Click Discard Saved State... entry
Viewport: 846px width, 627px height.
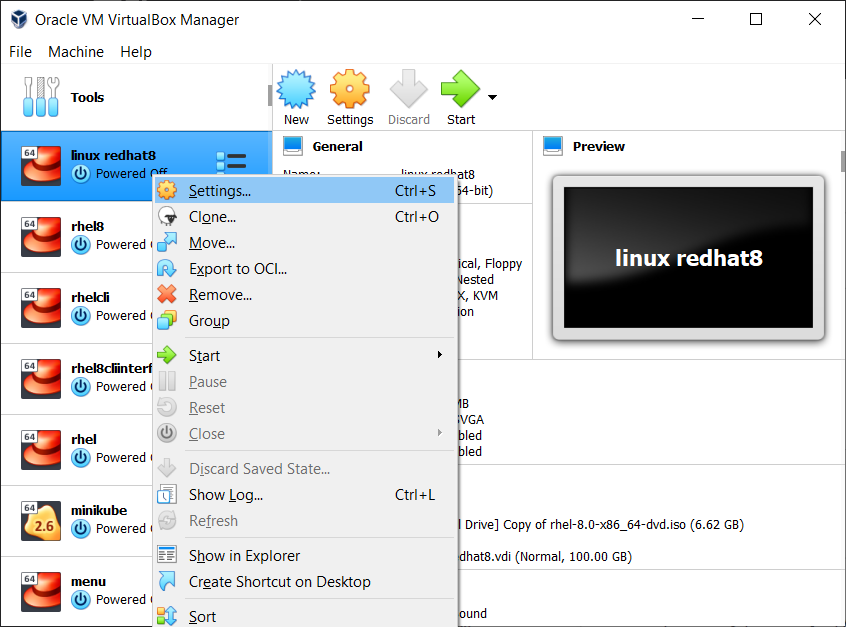[304, 468]
